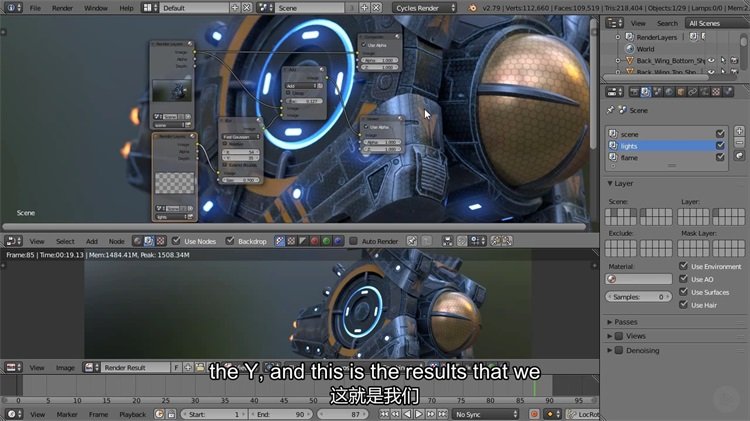The height and width of the screenshot is (421, 750).
Task: Select the compositing node tree type icon
Action: tap(149, 241)
